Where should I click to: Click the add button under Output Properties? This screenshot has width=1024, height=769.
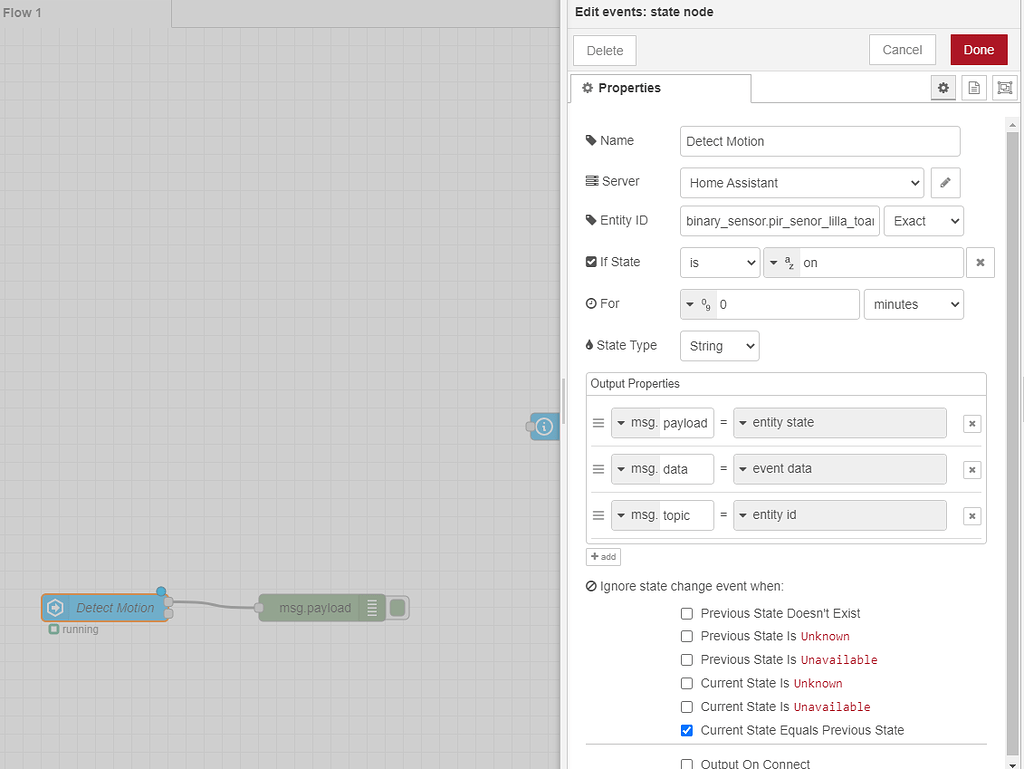pyautogui.click(x=603, y=556)
